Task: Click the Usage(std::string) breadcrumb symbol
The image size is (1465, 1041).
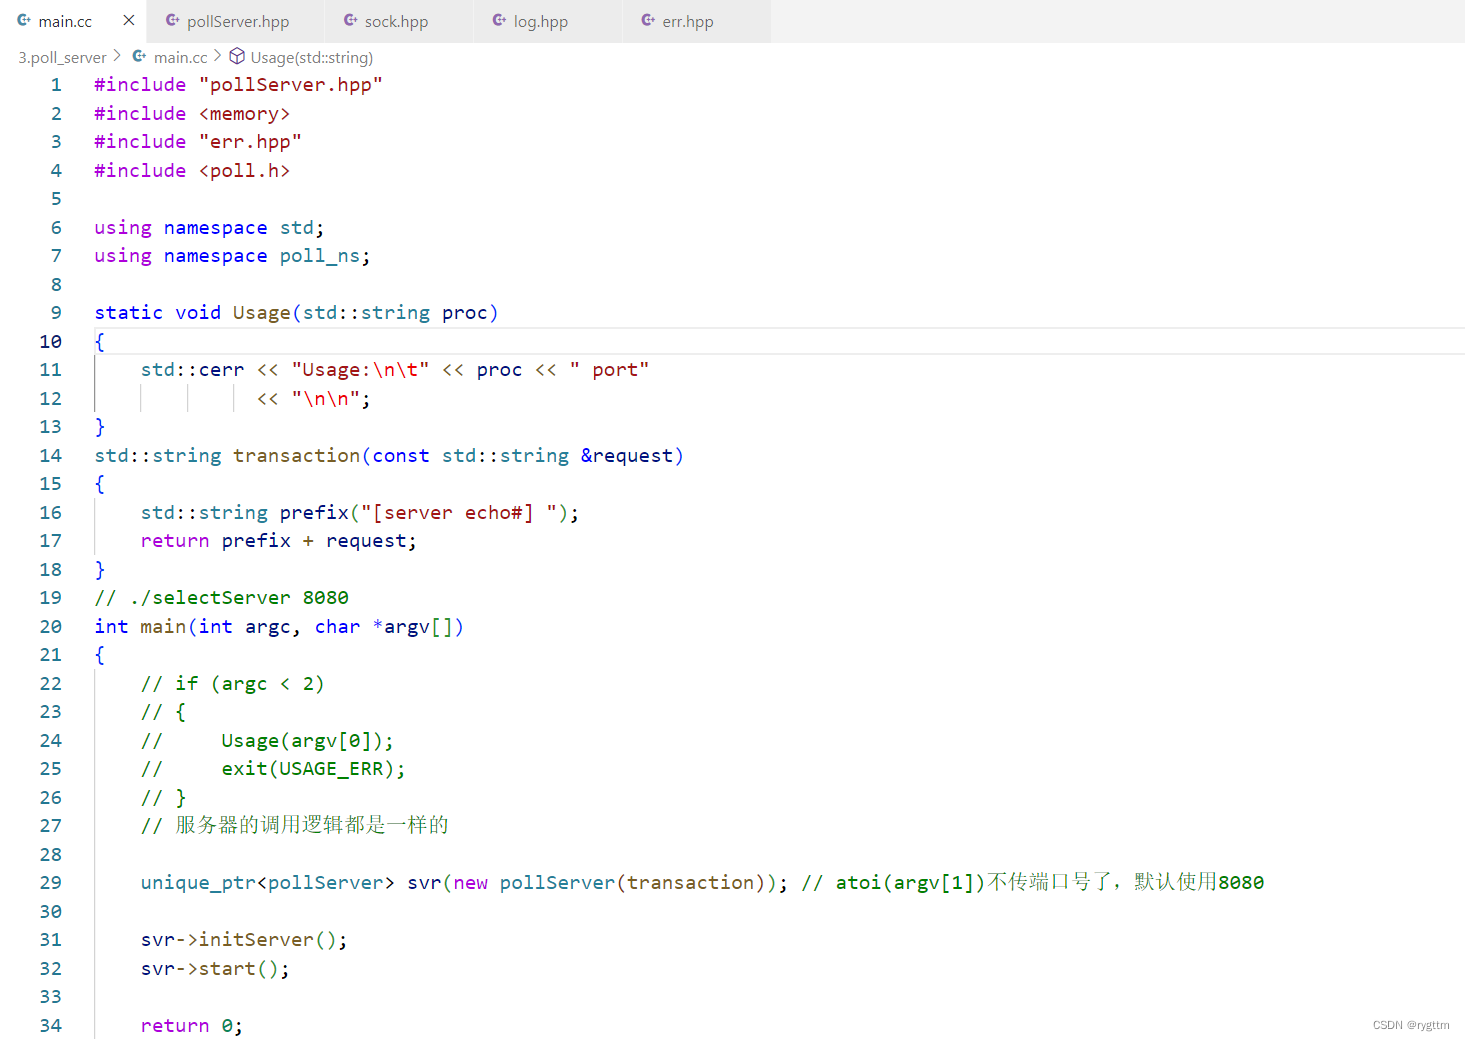Action: [x=312, y=57]
